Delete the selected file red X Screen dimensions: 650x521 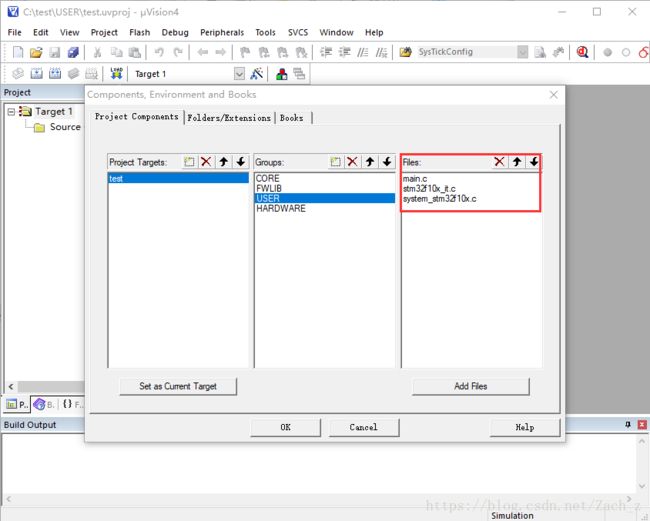(500, 162)
